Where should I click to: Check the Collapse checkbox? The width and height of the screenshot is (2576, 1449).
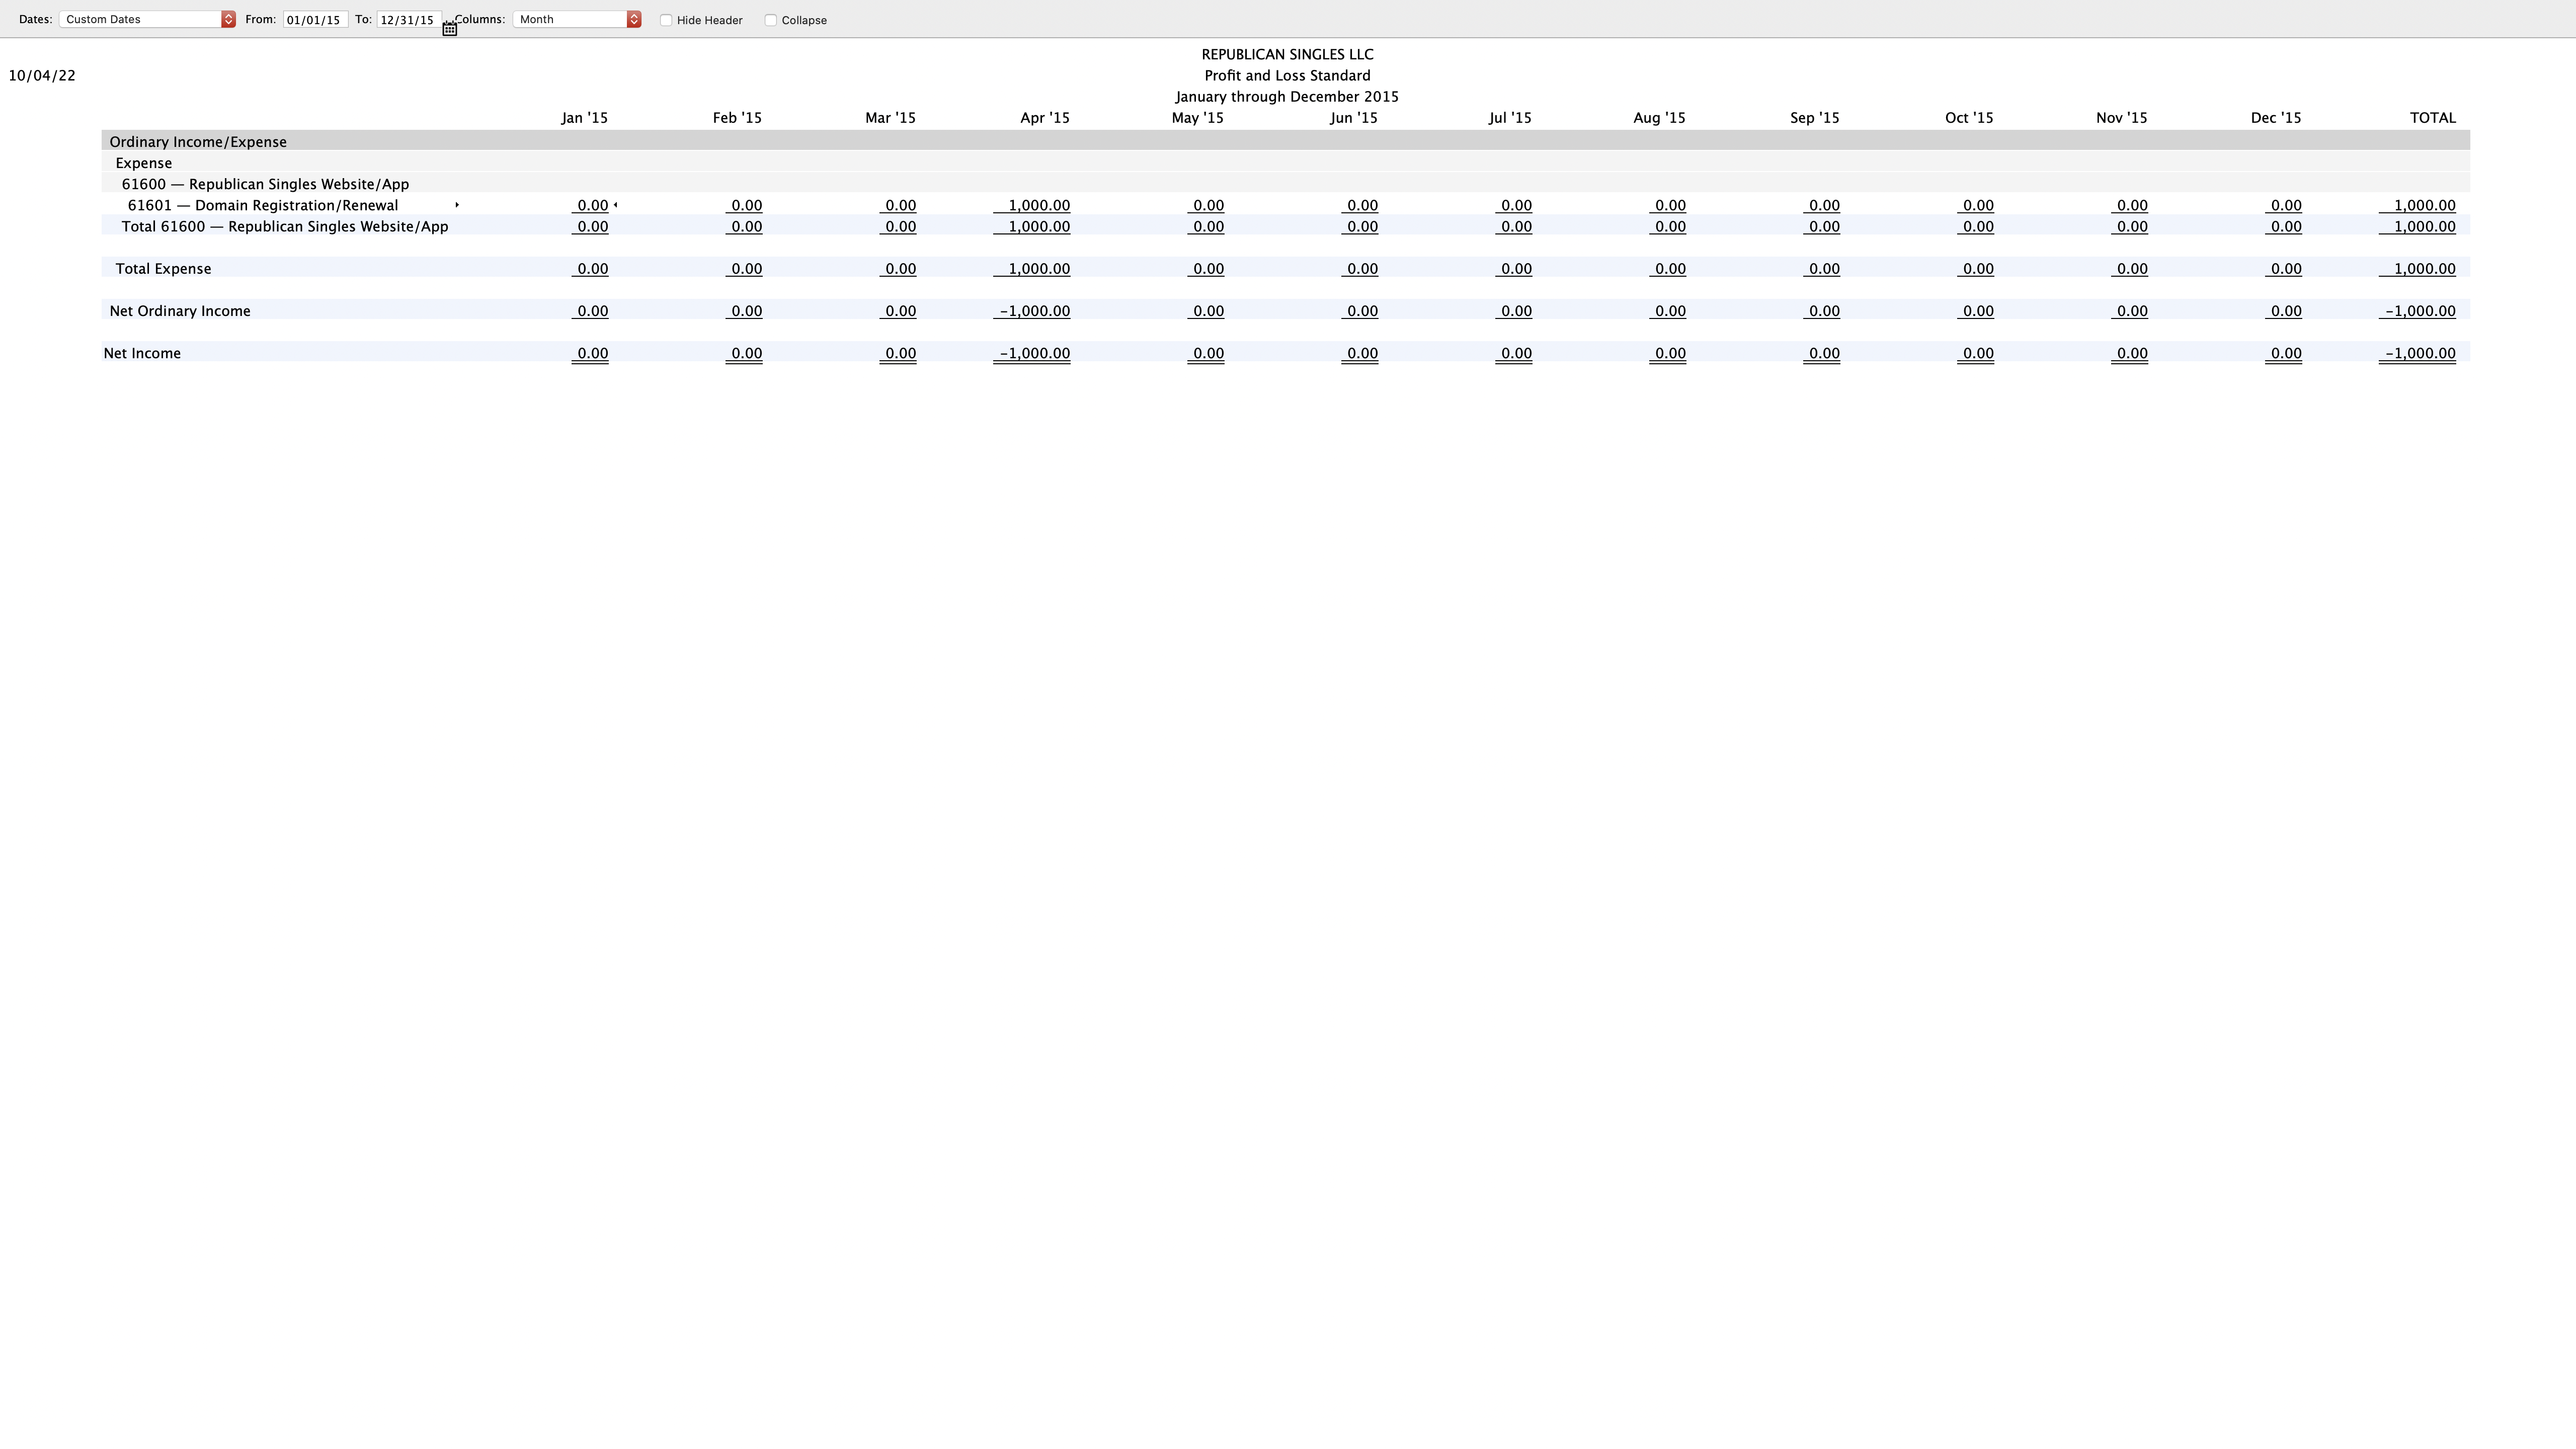pyautogui.click(x=771, y=20)
